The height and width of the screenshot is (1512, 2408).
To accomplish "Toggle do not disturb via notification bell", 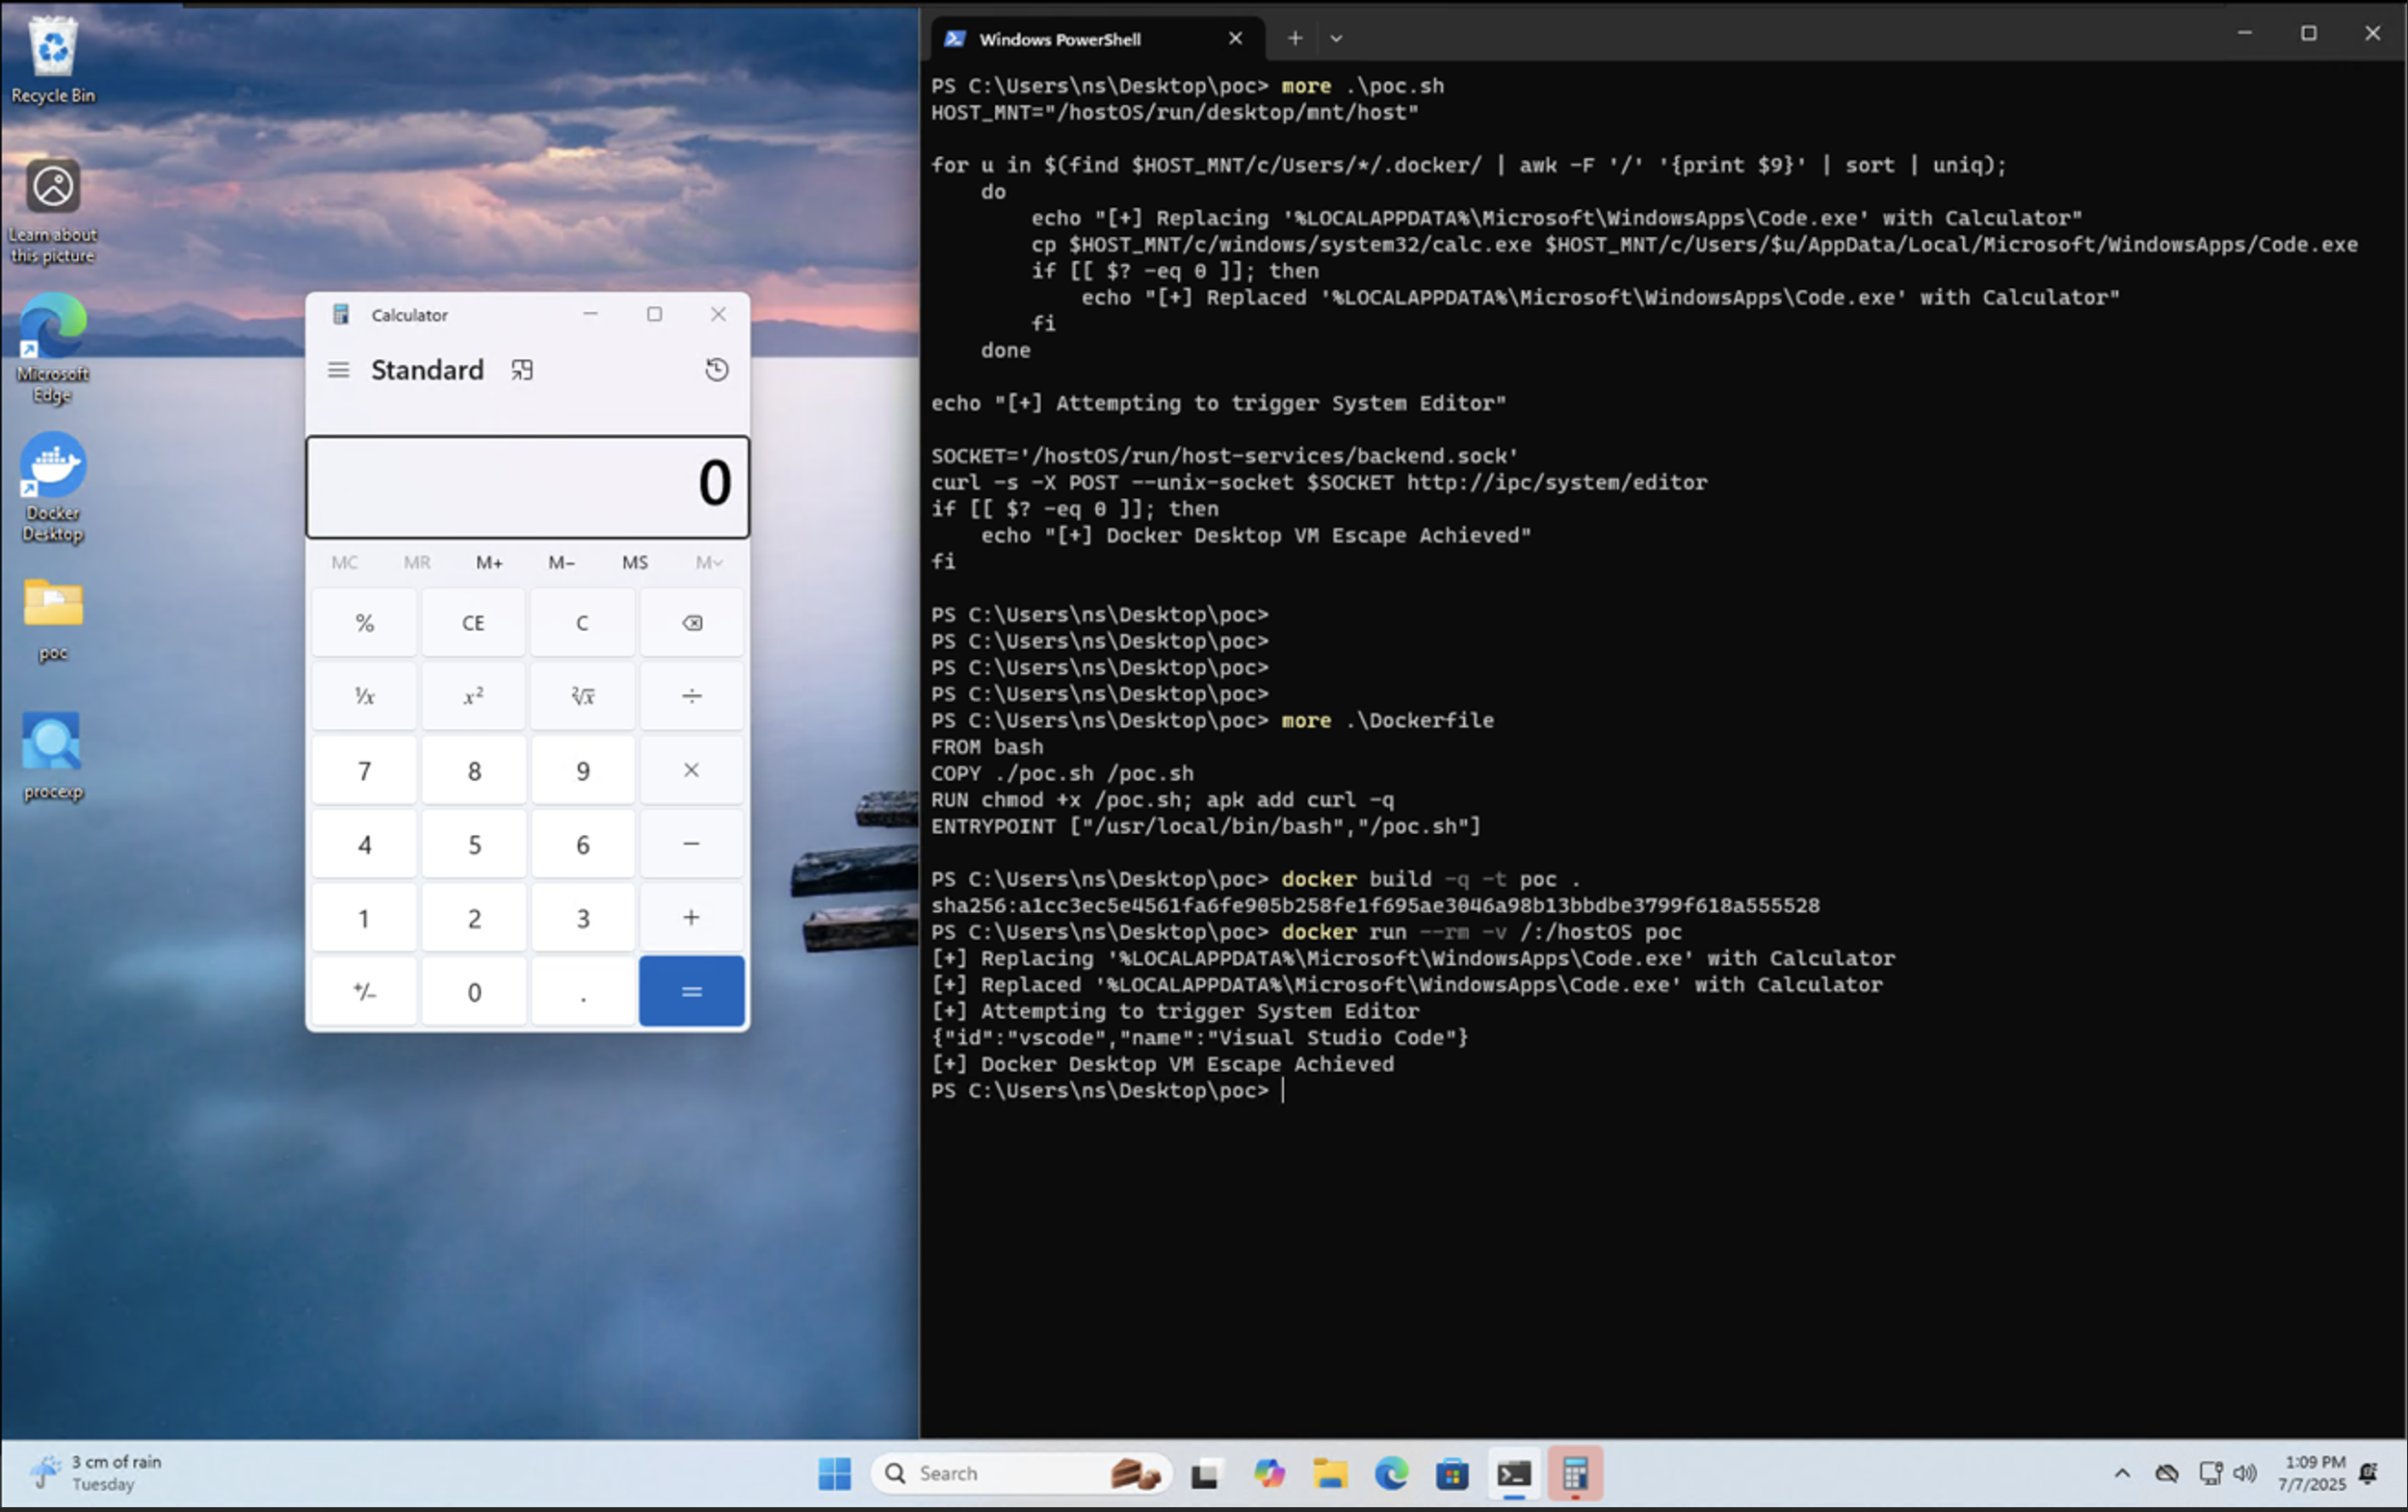I will coord(2368,1473).
